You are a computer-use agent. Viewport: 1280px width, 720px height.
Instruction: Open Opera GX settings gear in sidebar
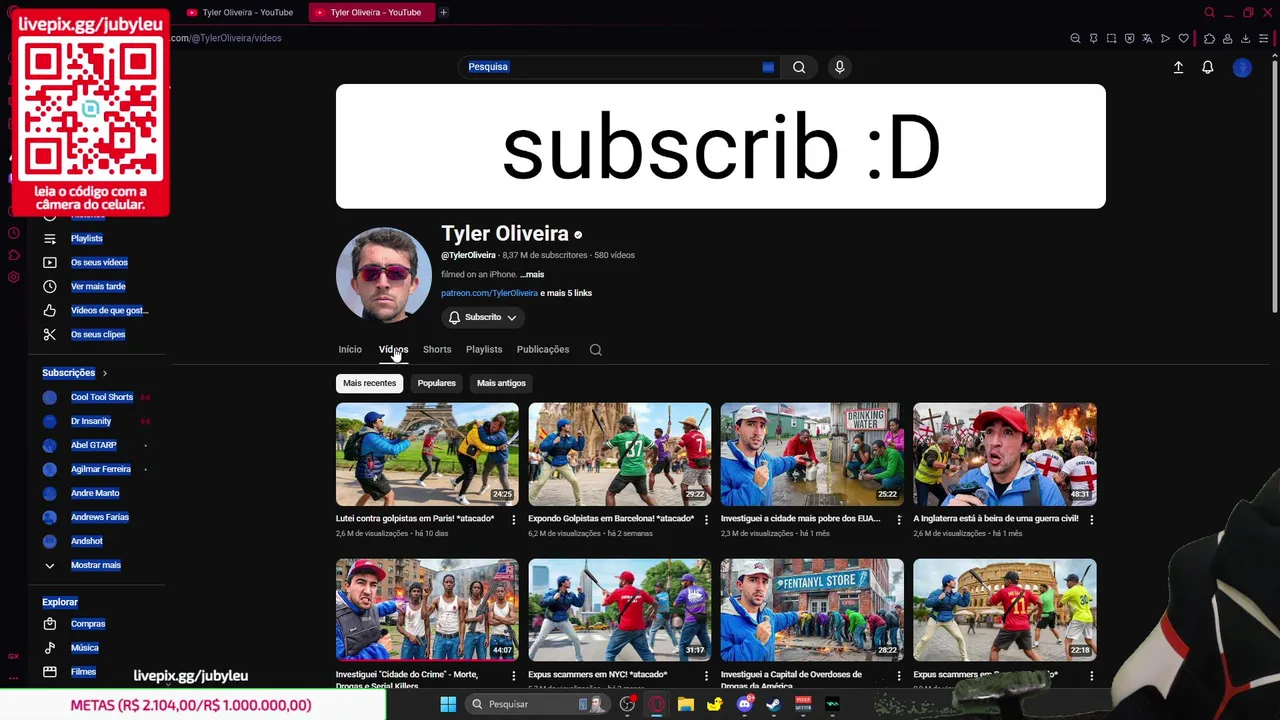pos(14,277)
